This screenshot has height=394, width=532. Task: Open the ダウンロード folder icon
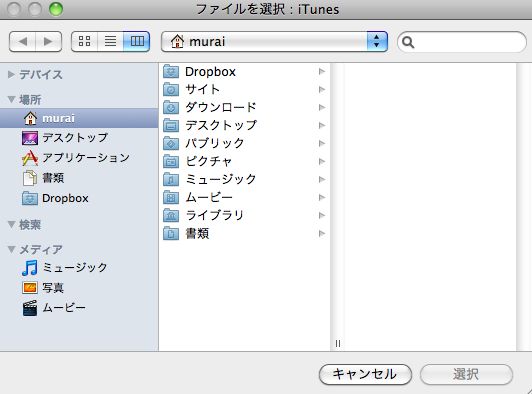point(171,108)
